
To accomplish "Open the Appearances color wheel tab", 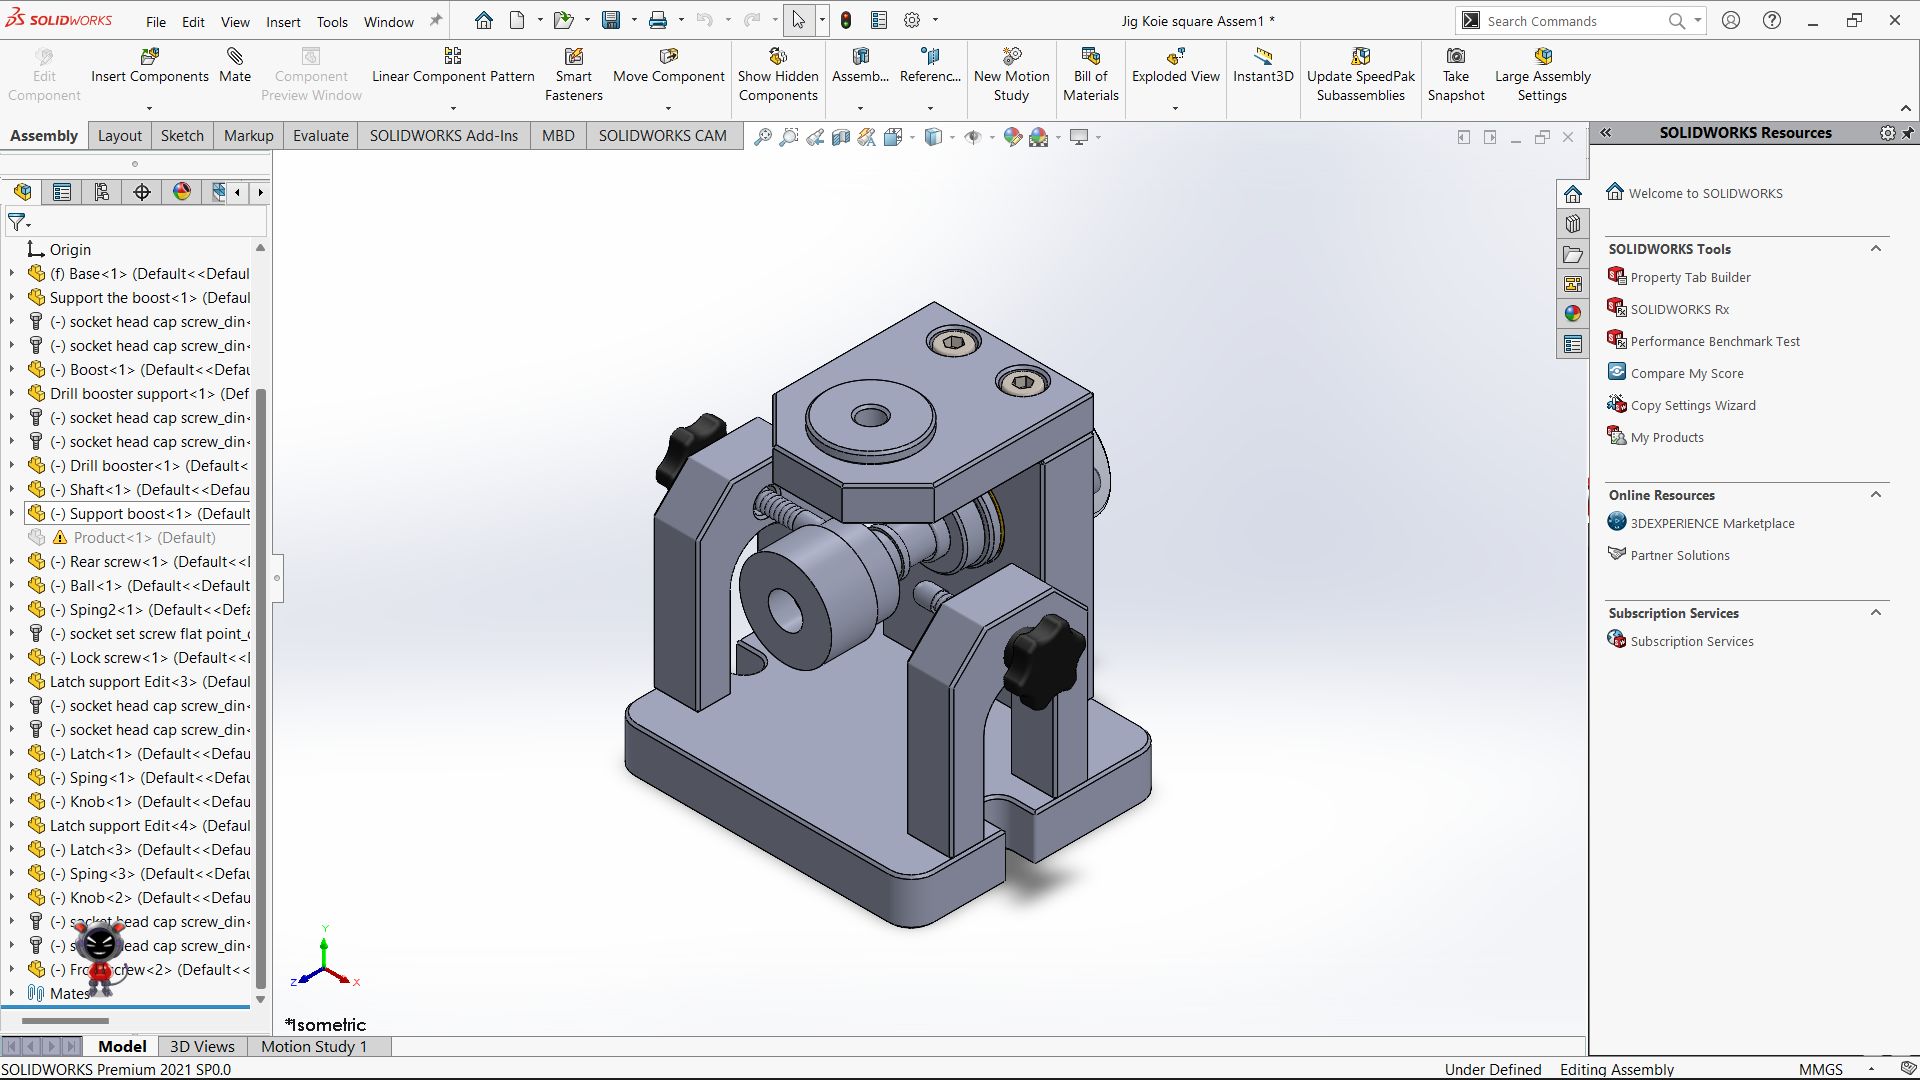I will click(1572, 314).
